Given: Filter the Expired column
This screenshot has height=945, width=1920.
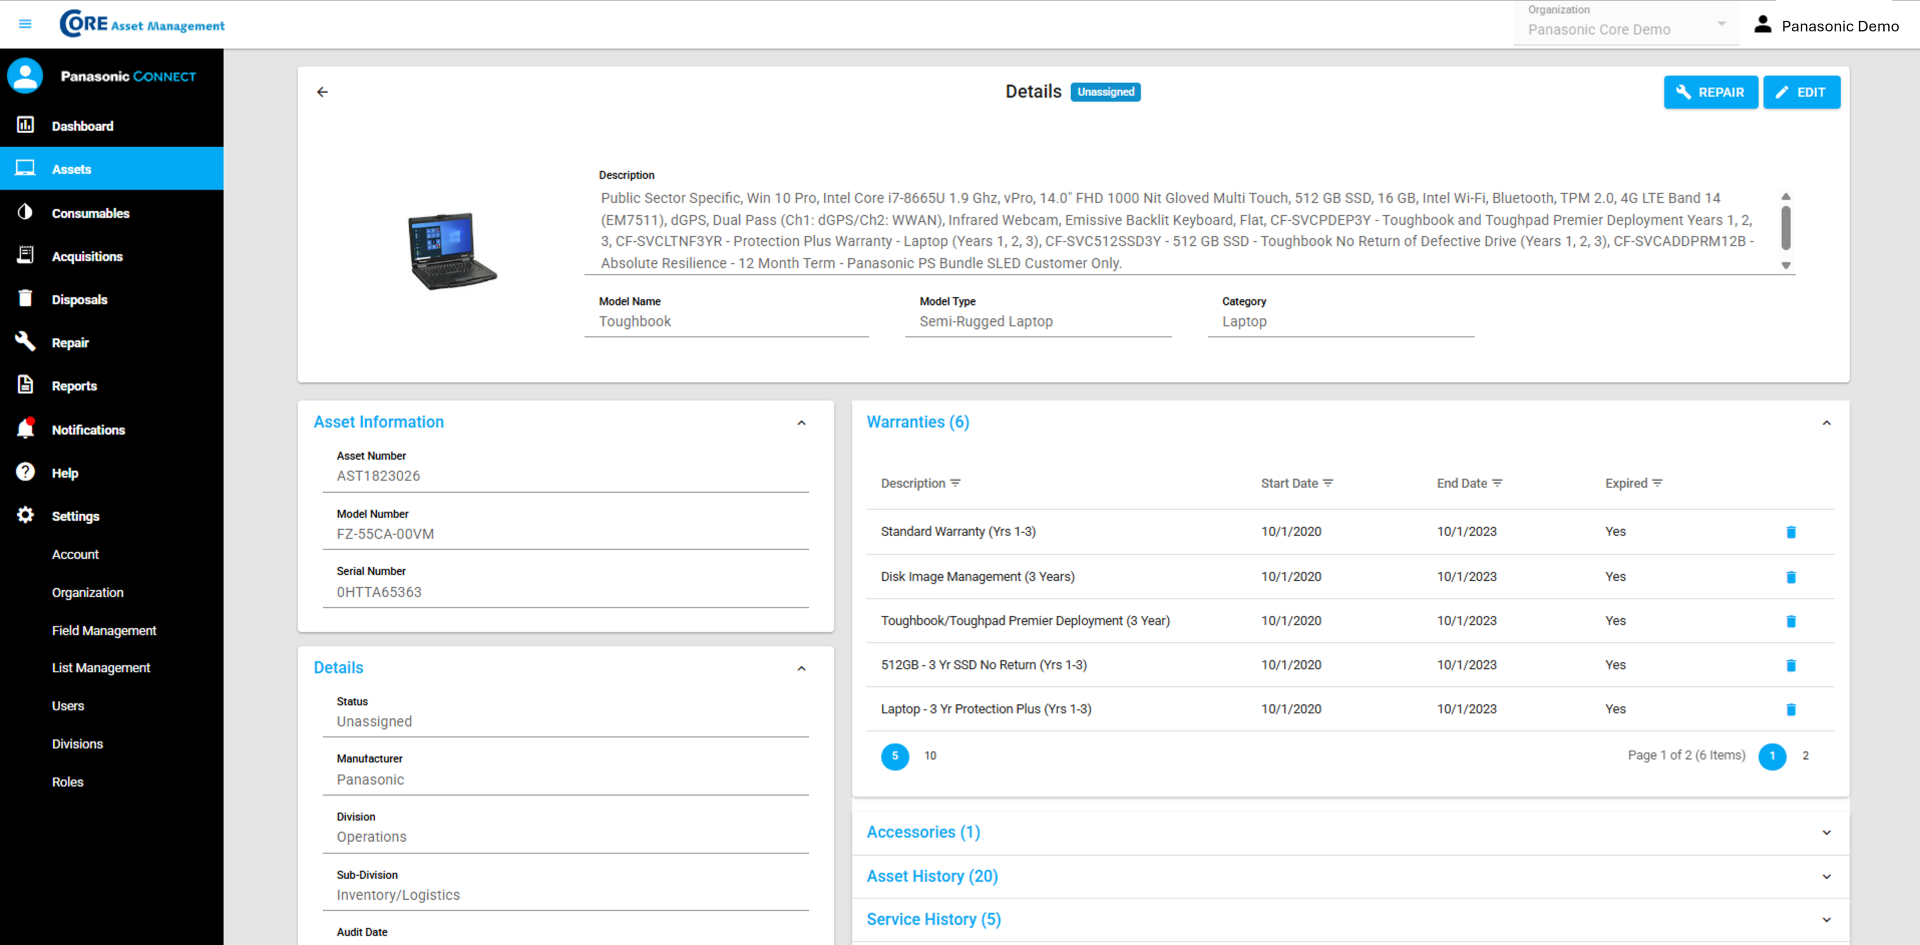Looking at the screenshot, I should pyautogui.click(x=1657, y=483).
